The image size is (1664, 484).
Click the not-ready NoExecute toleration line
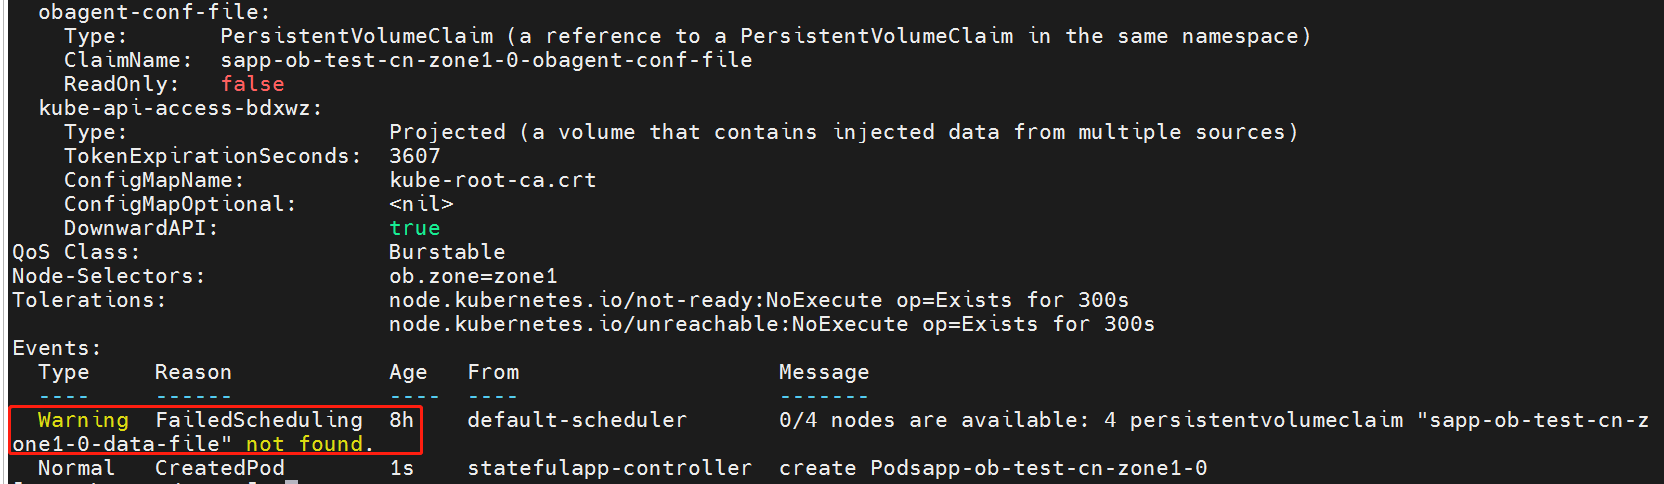[758, 300]
